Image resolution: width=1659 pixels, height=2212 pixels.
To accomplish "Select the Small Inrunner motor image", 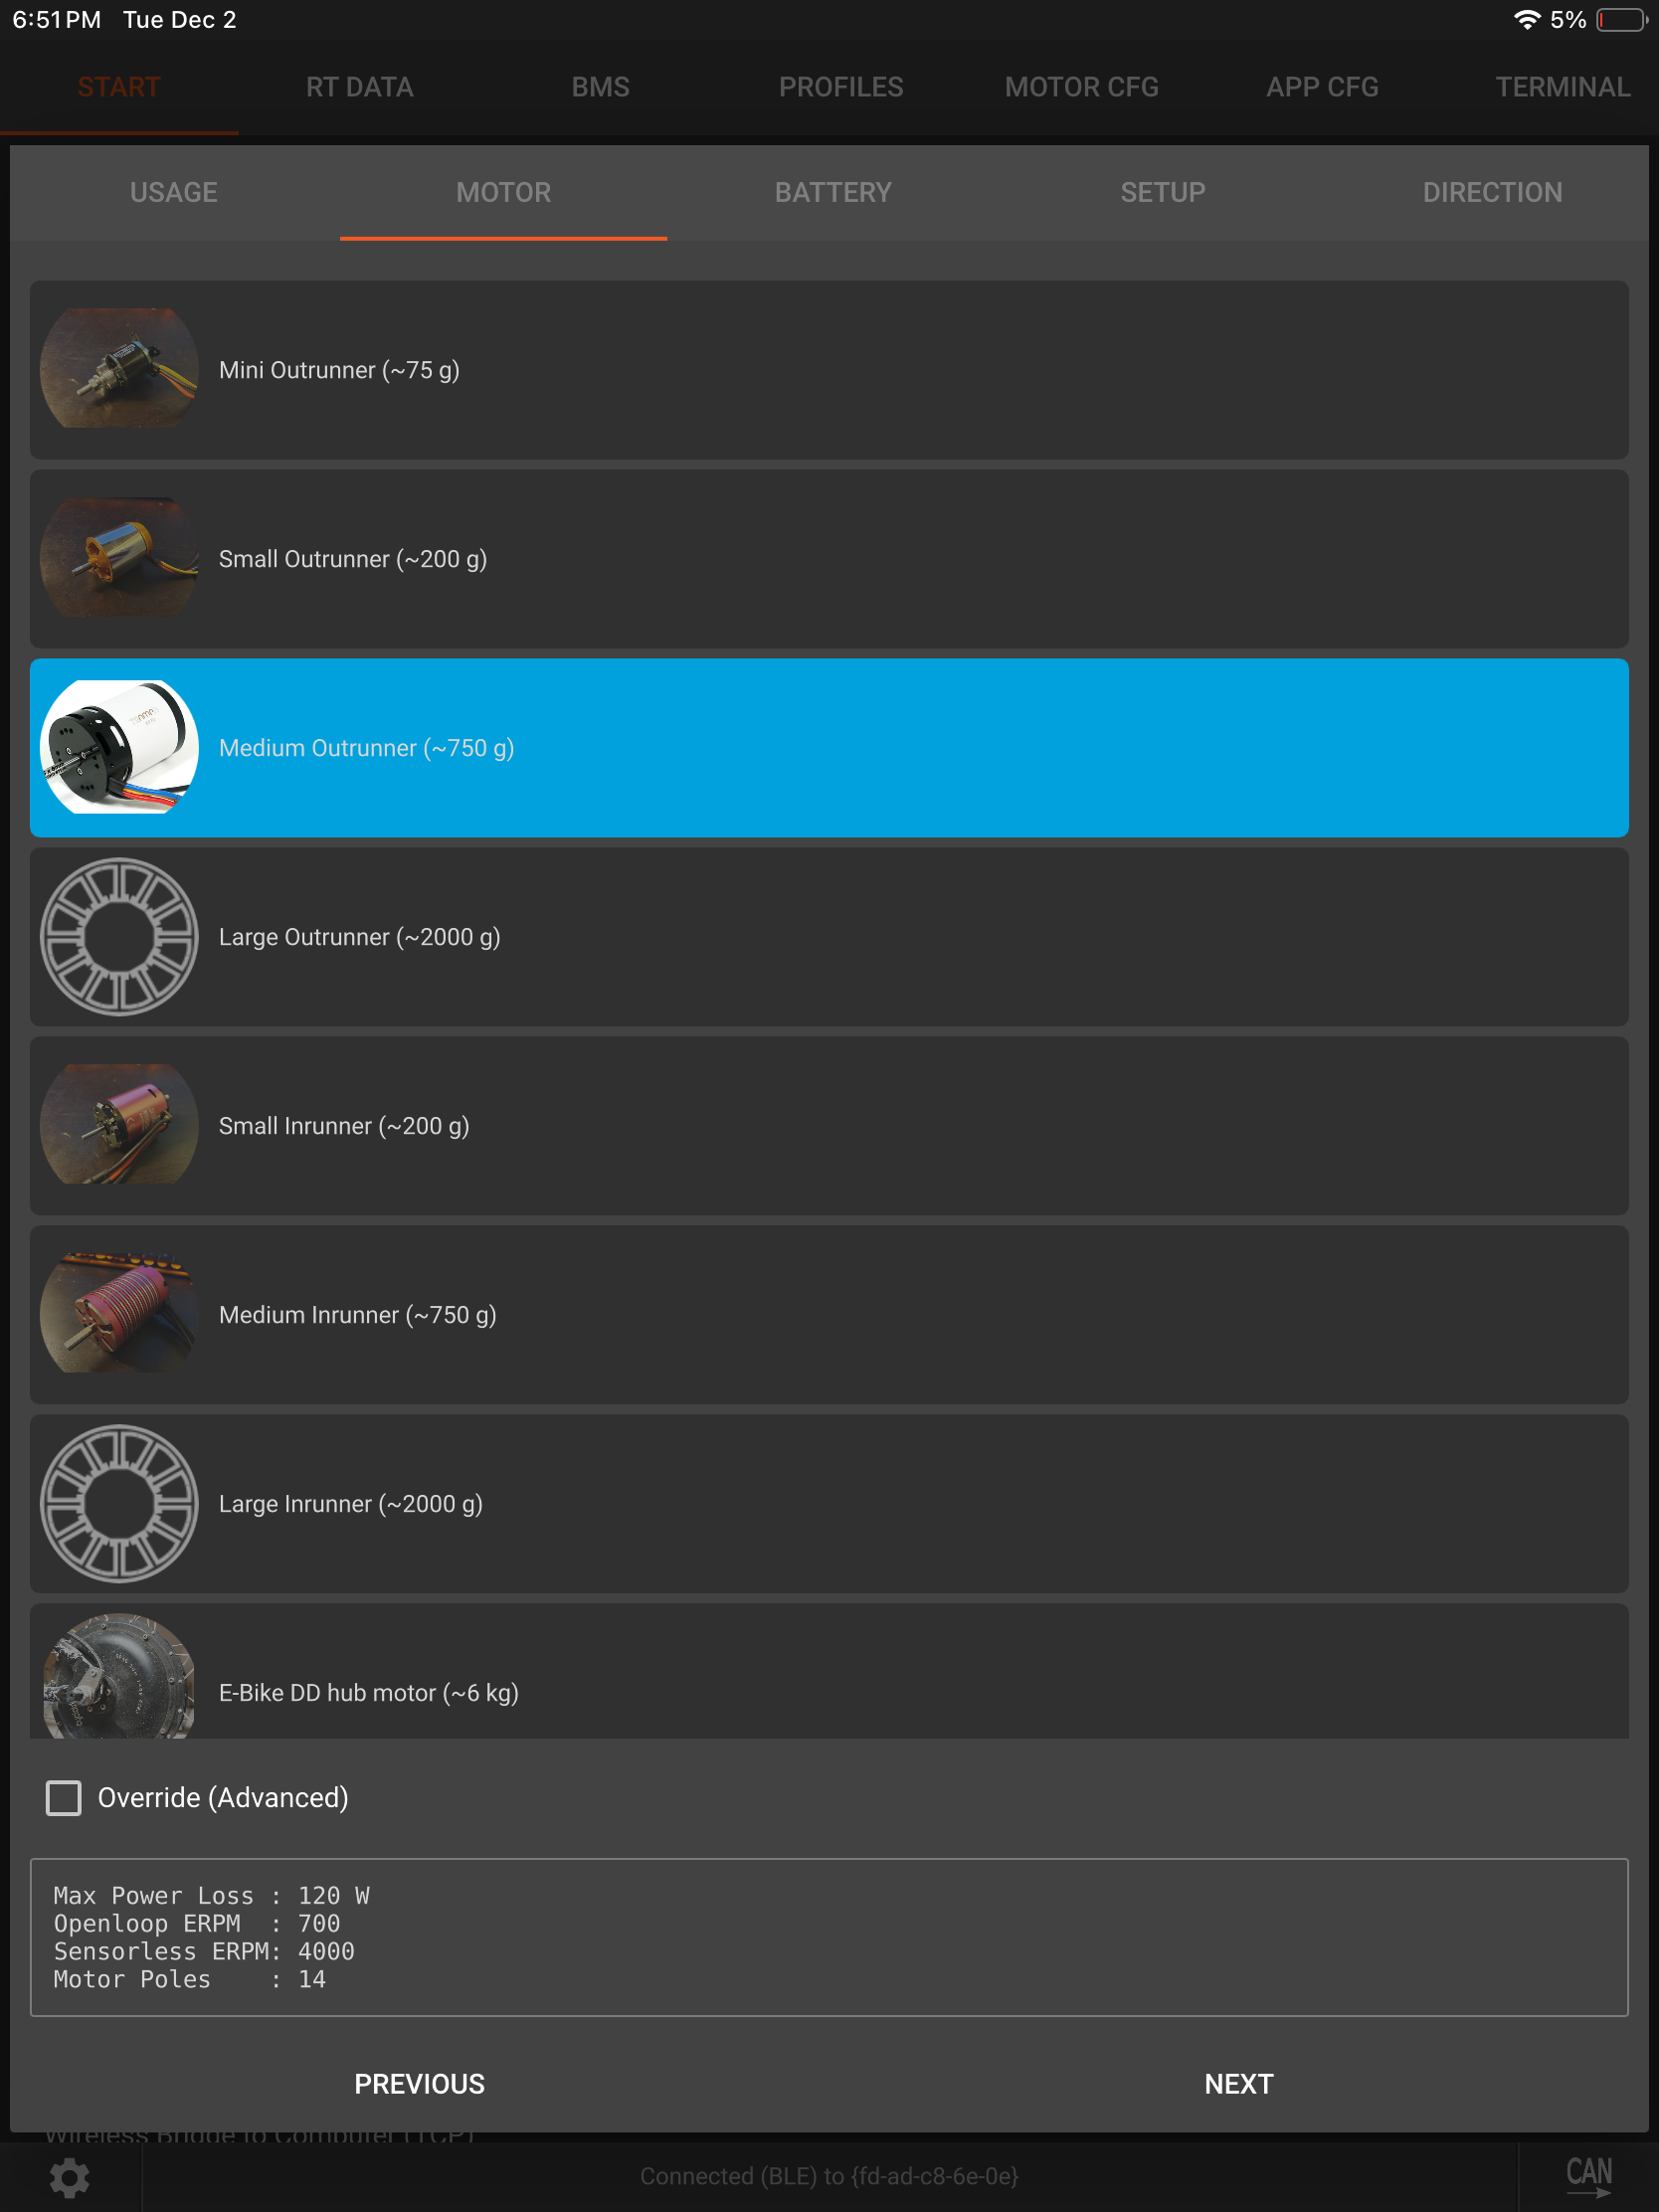I will coord(119,1125).
